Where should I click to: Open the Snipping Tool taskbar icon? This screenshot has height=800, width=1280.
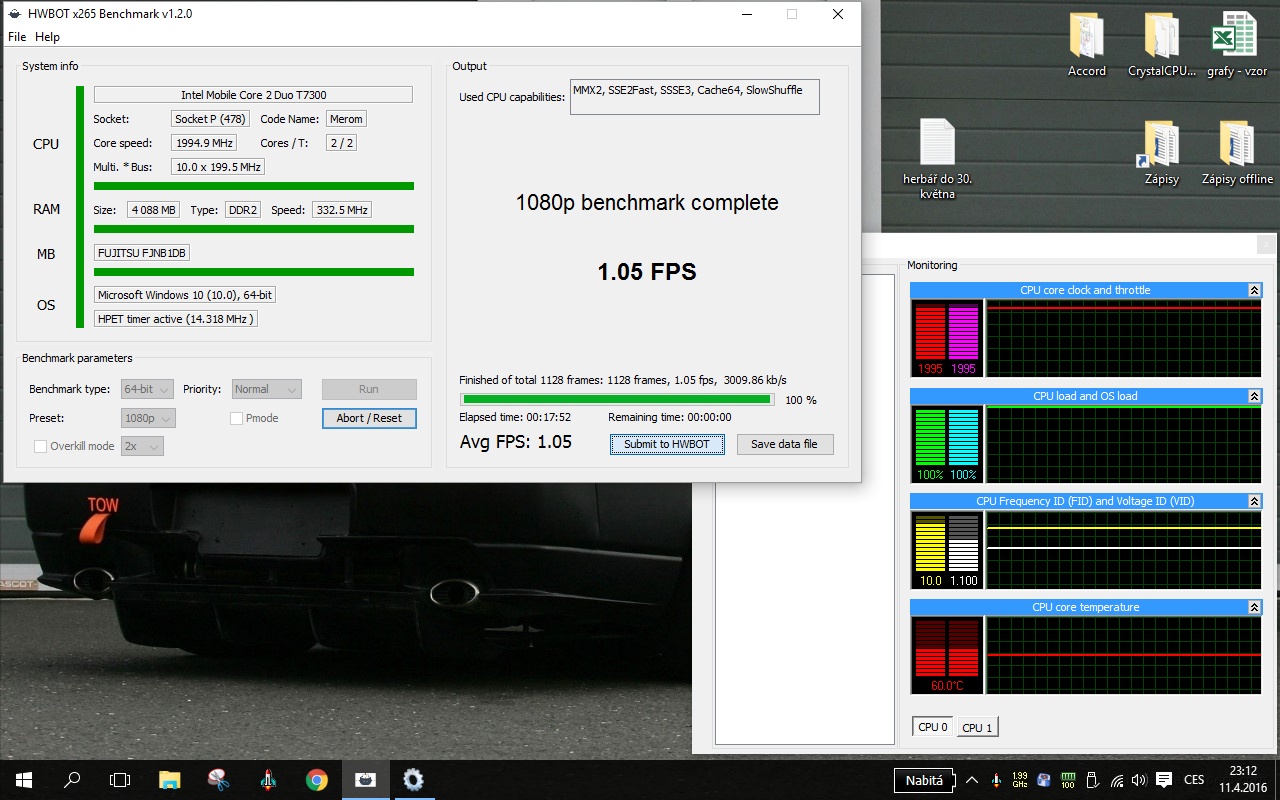tap(218, 780)
